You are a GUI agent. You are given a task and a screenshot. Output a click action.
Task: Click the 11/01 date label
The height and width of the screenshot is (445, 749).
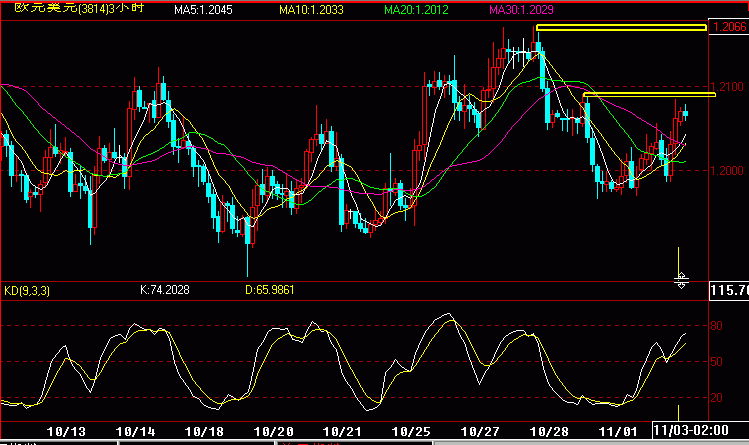coord(618,432)
